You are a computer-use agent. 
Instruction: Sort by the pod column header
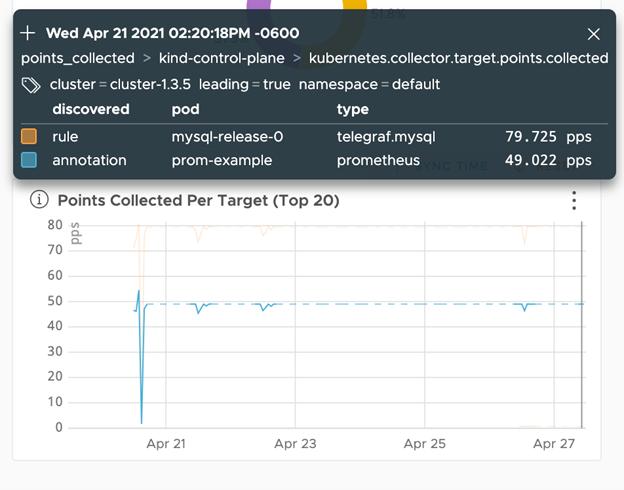point(185,109)
